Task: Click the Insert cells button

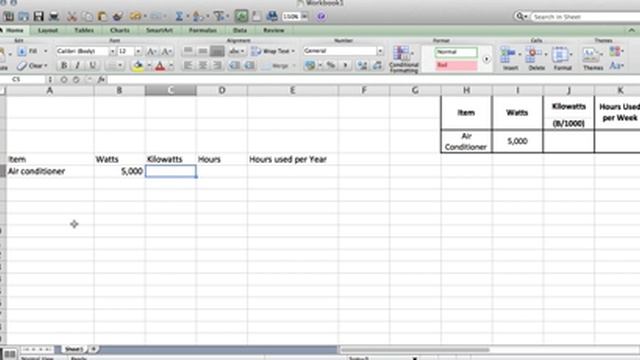Action: point(510,59)
